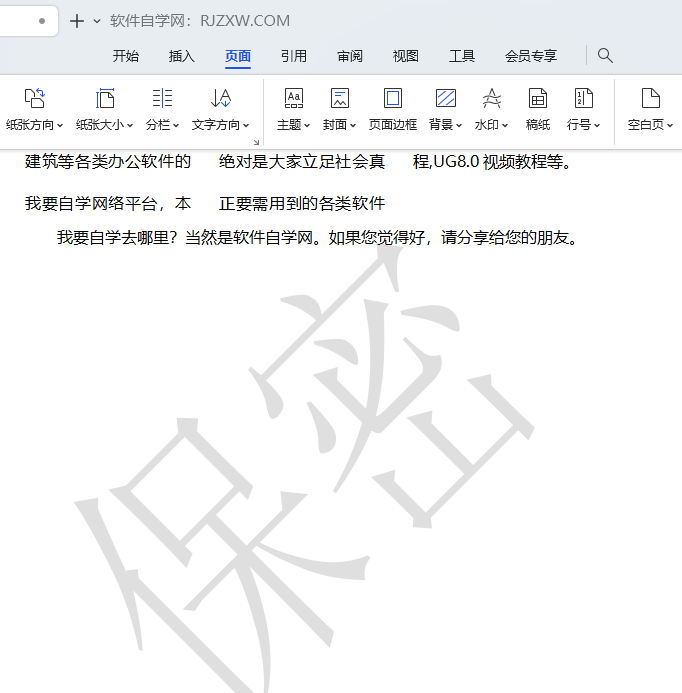Image resolution: width=682 pixels, height=693 pixels.
Task: Switch to the 插入 tab
Action: pos(182,56)
